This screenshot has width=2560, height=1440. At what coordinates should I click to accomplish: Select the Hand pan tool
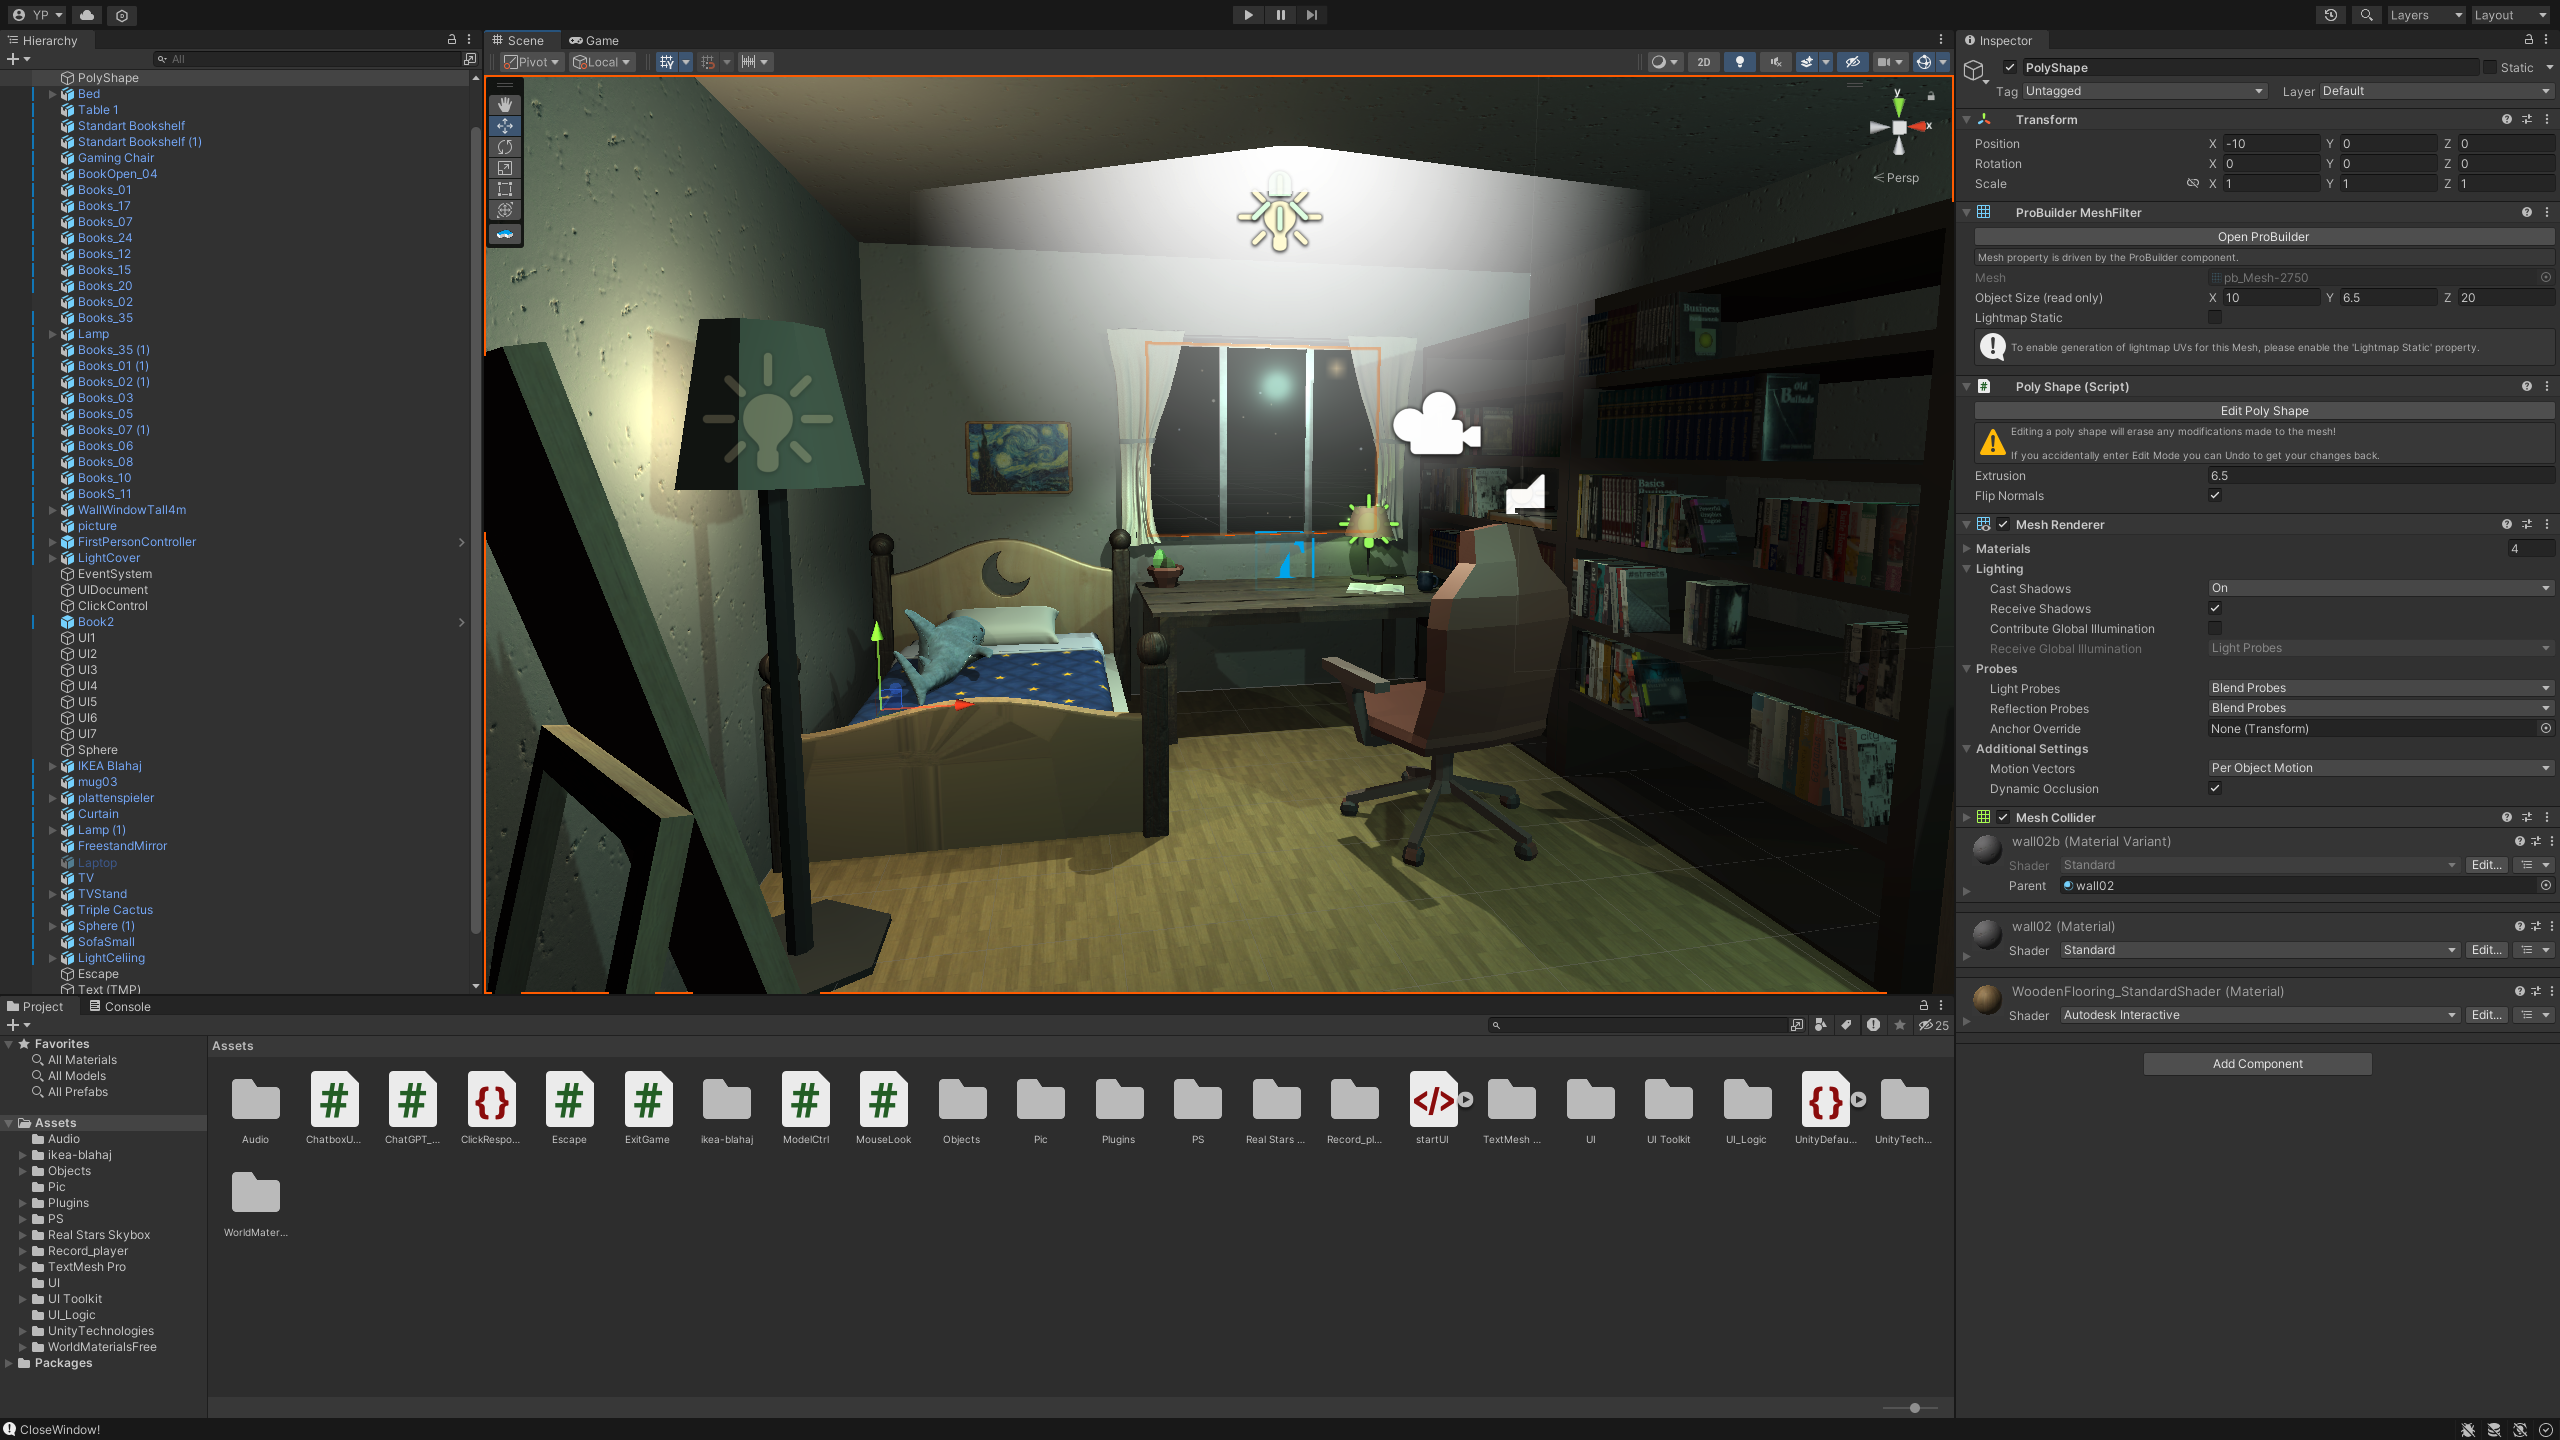(x=505, y=103)
